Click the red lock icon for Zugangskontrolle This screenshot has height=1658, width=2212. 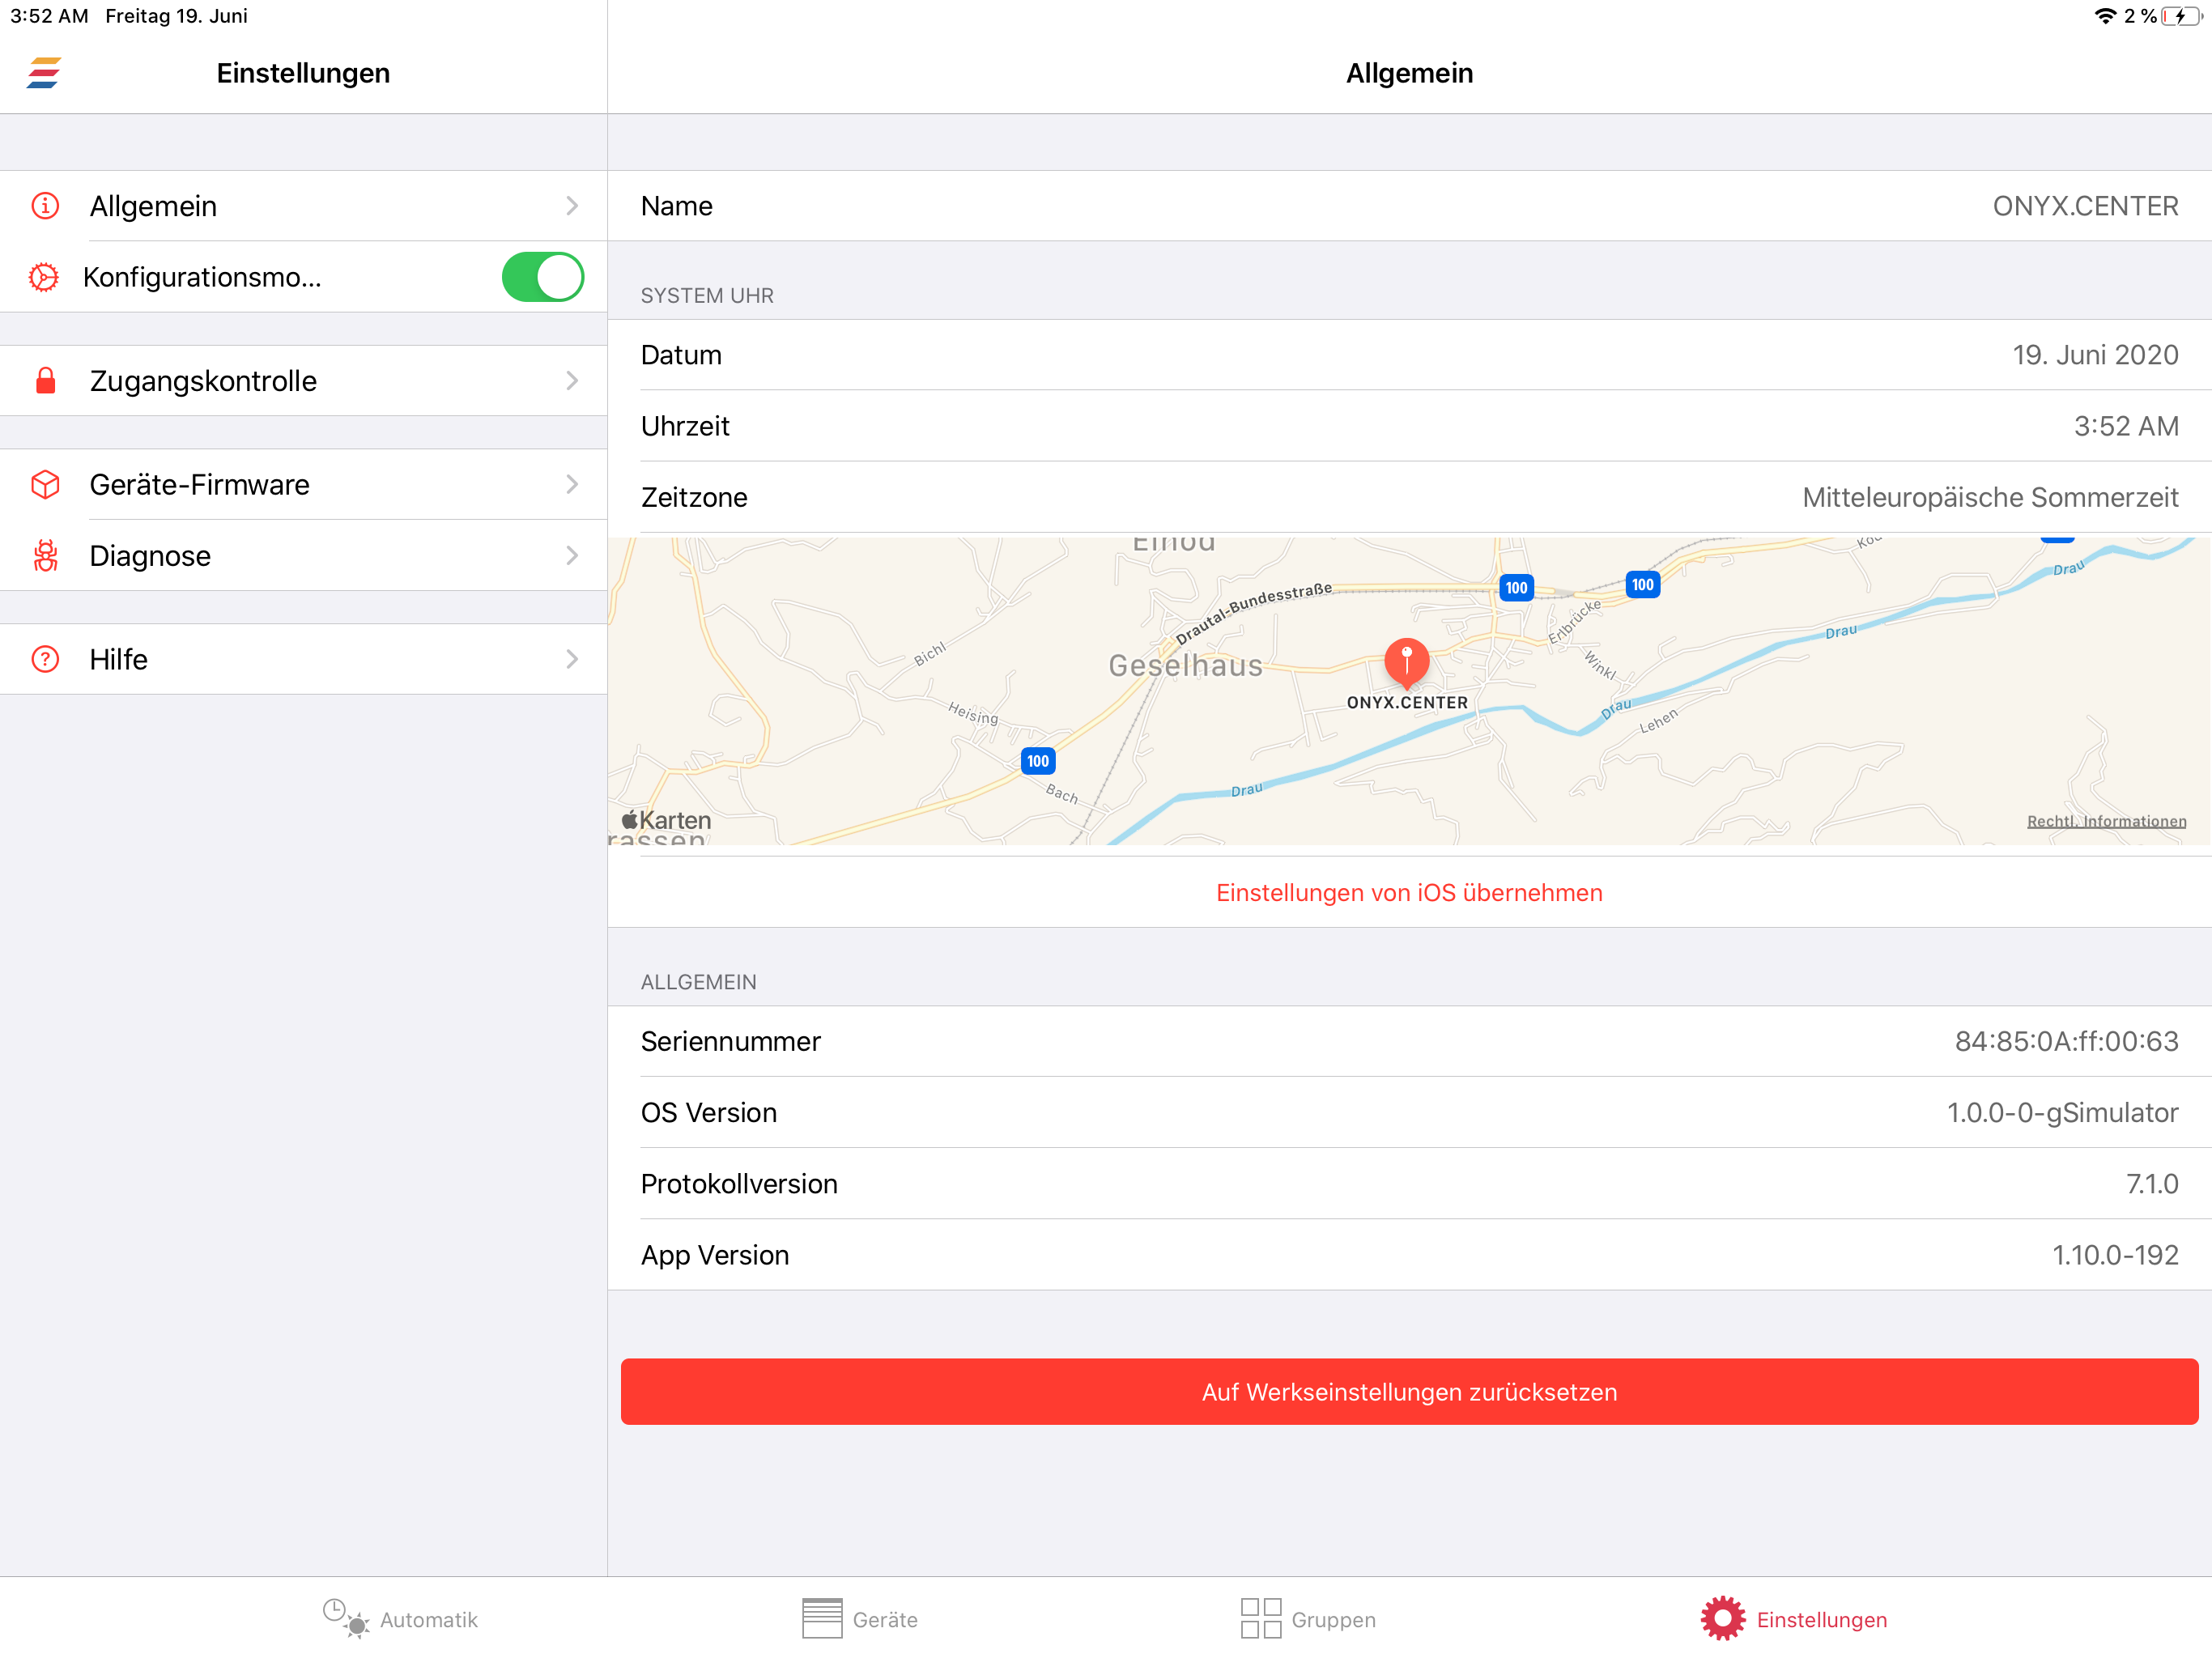(x=45, y=381)
